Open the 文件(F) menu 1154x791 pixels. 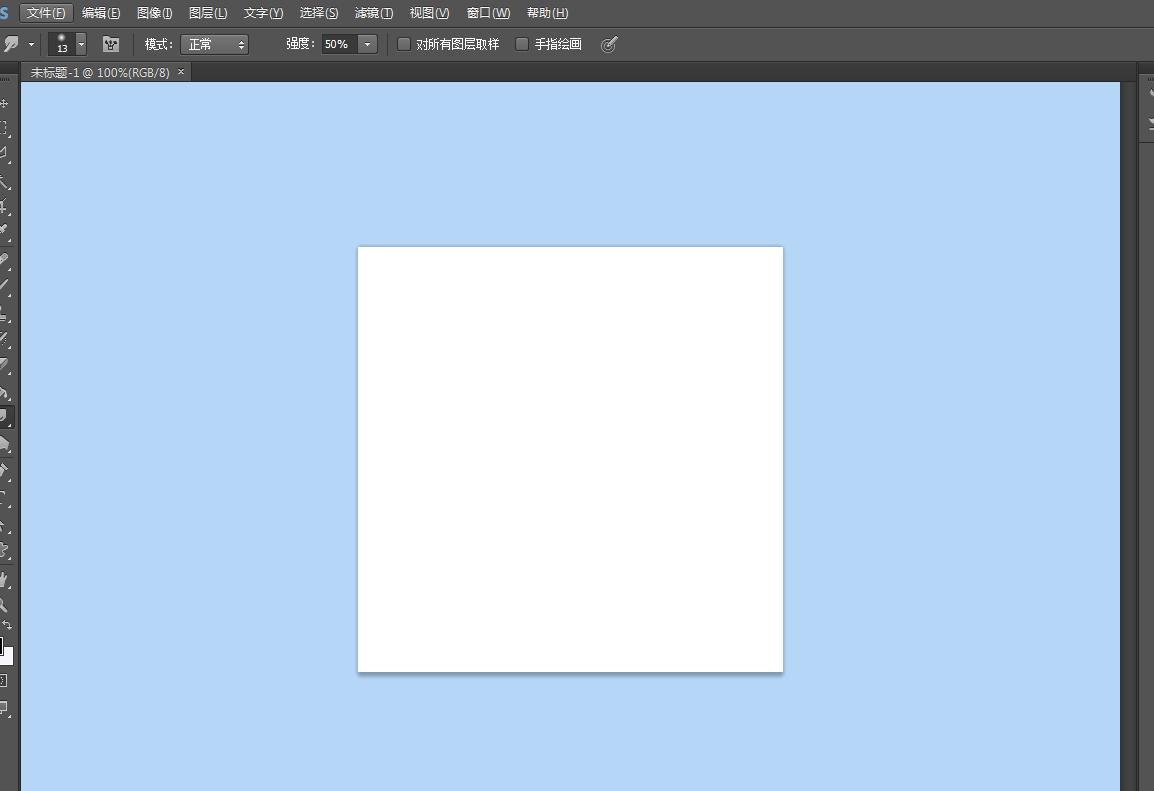(46, 13)
